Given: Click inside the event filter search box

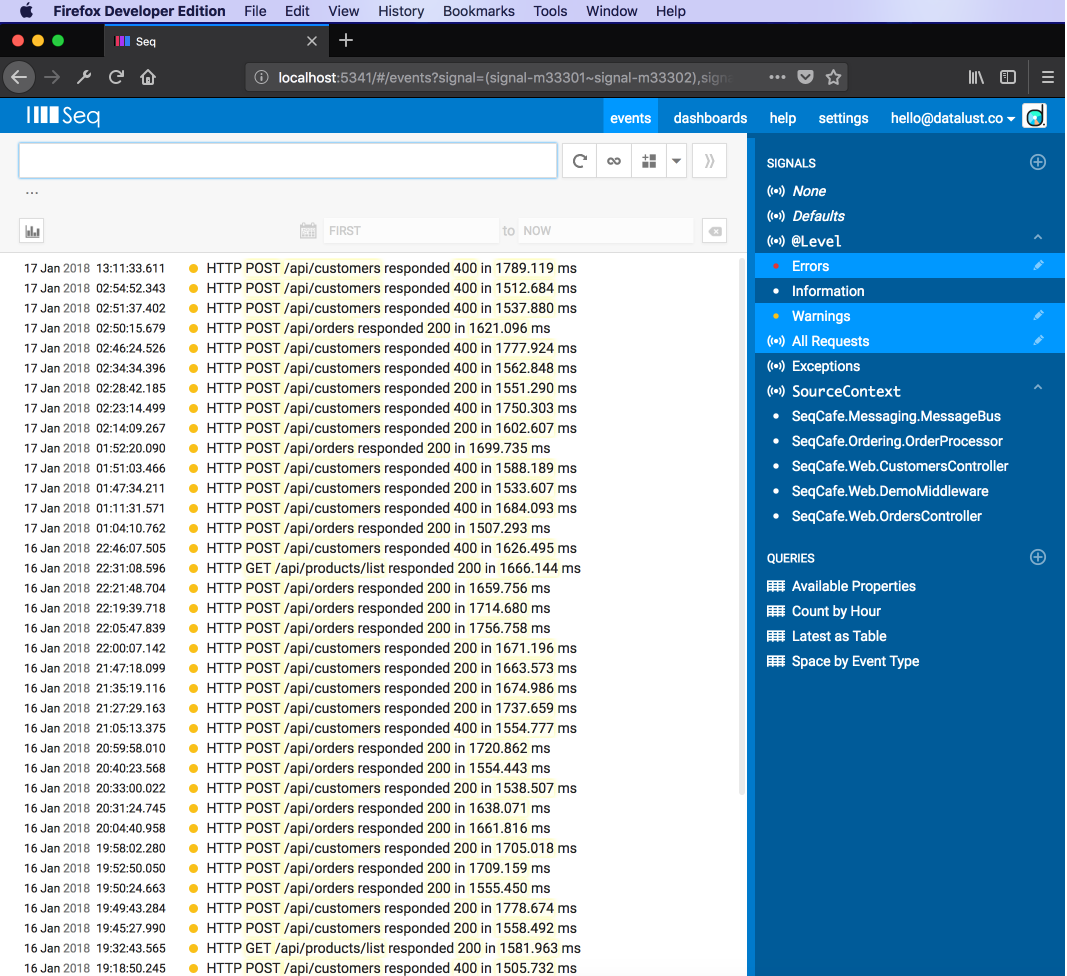Looking at the screenshot, I should coord(287,160).
